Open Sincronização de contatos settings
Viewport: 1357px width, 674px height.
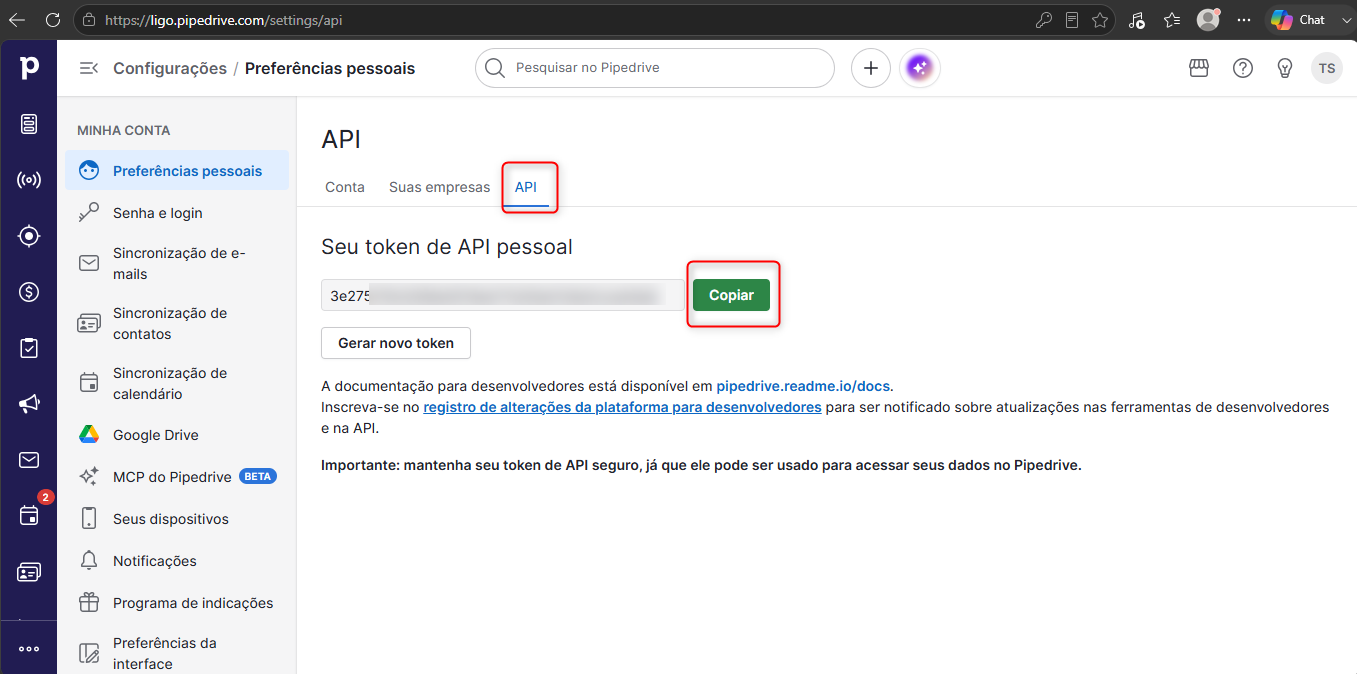click(177, 323)
